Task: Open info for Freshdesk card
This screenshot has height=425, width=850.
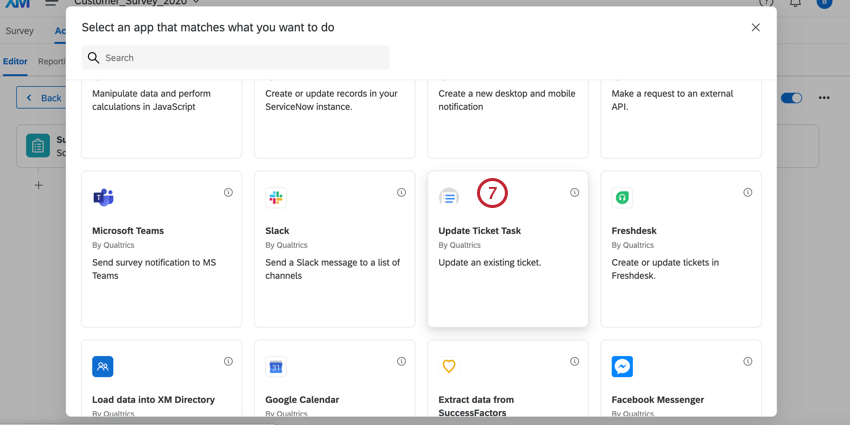Action: [x=748, y=192]
